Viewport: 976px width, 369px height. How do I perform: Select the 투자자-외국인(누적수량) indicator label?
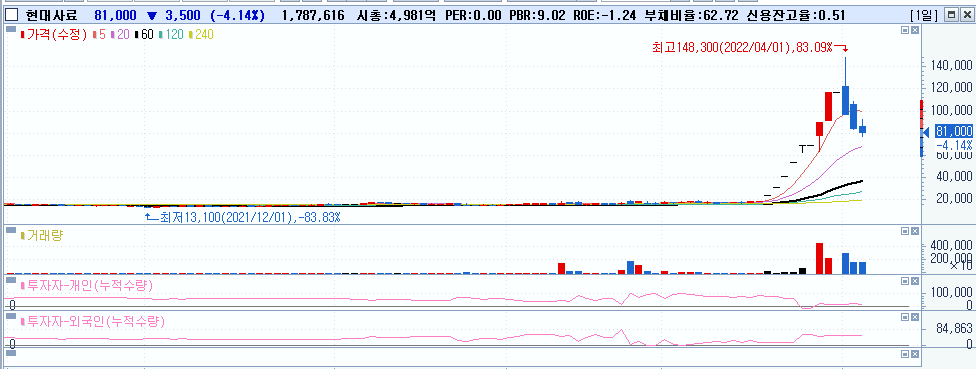click(93, 322)
